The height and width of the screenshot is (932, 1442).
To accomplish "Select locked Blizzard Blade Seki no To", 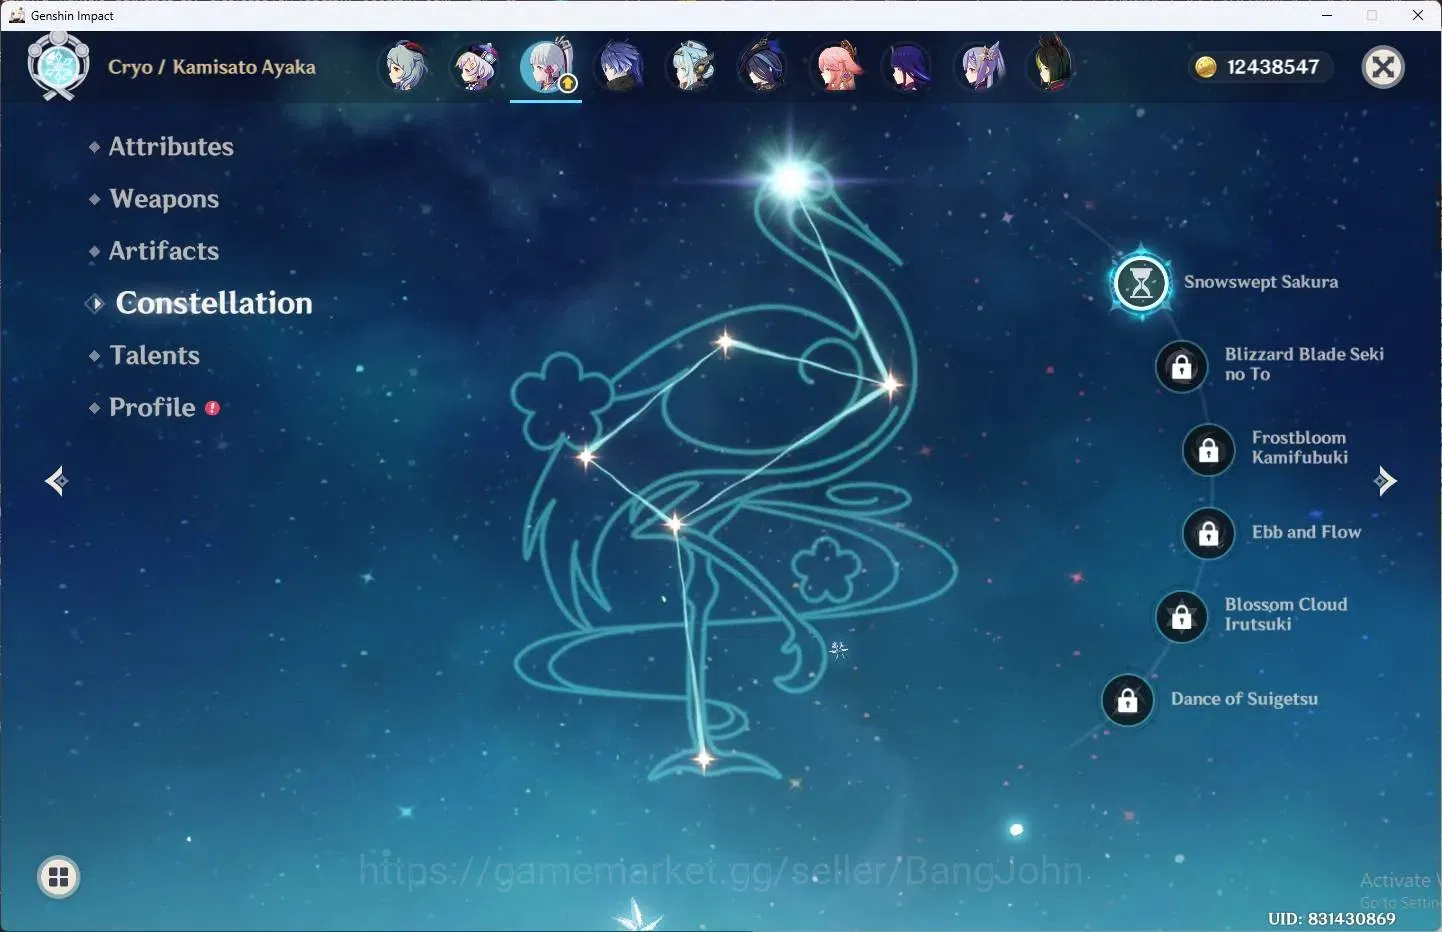I will click(x=1182, y=366).
